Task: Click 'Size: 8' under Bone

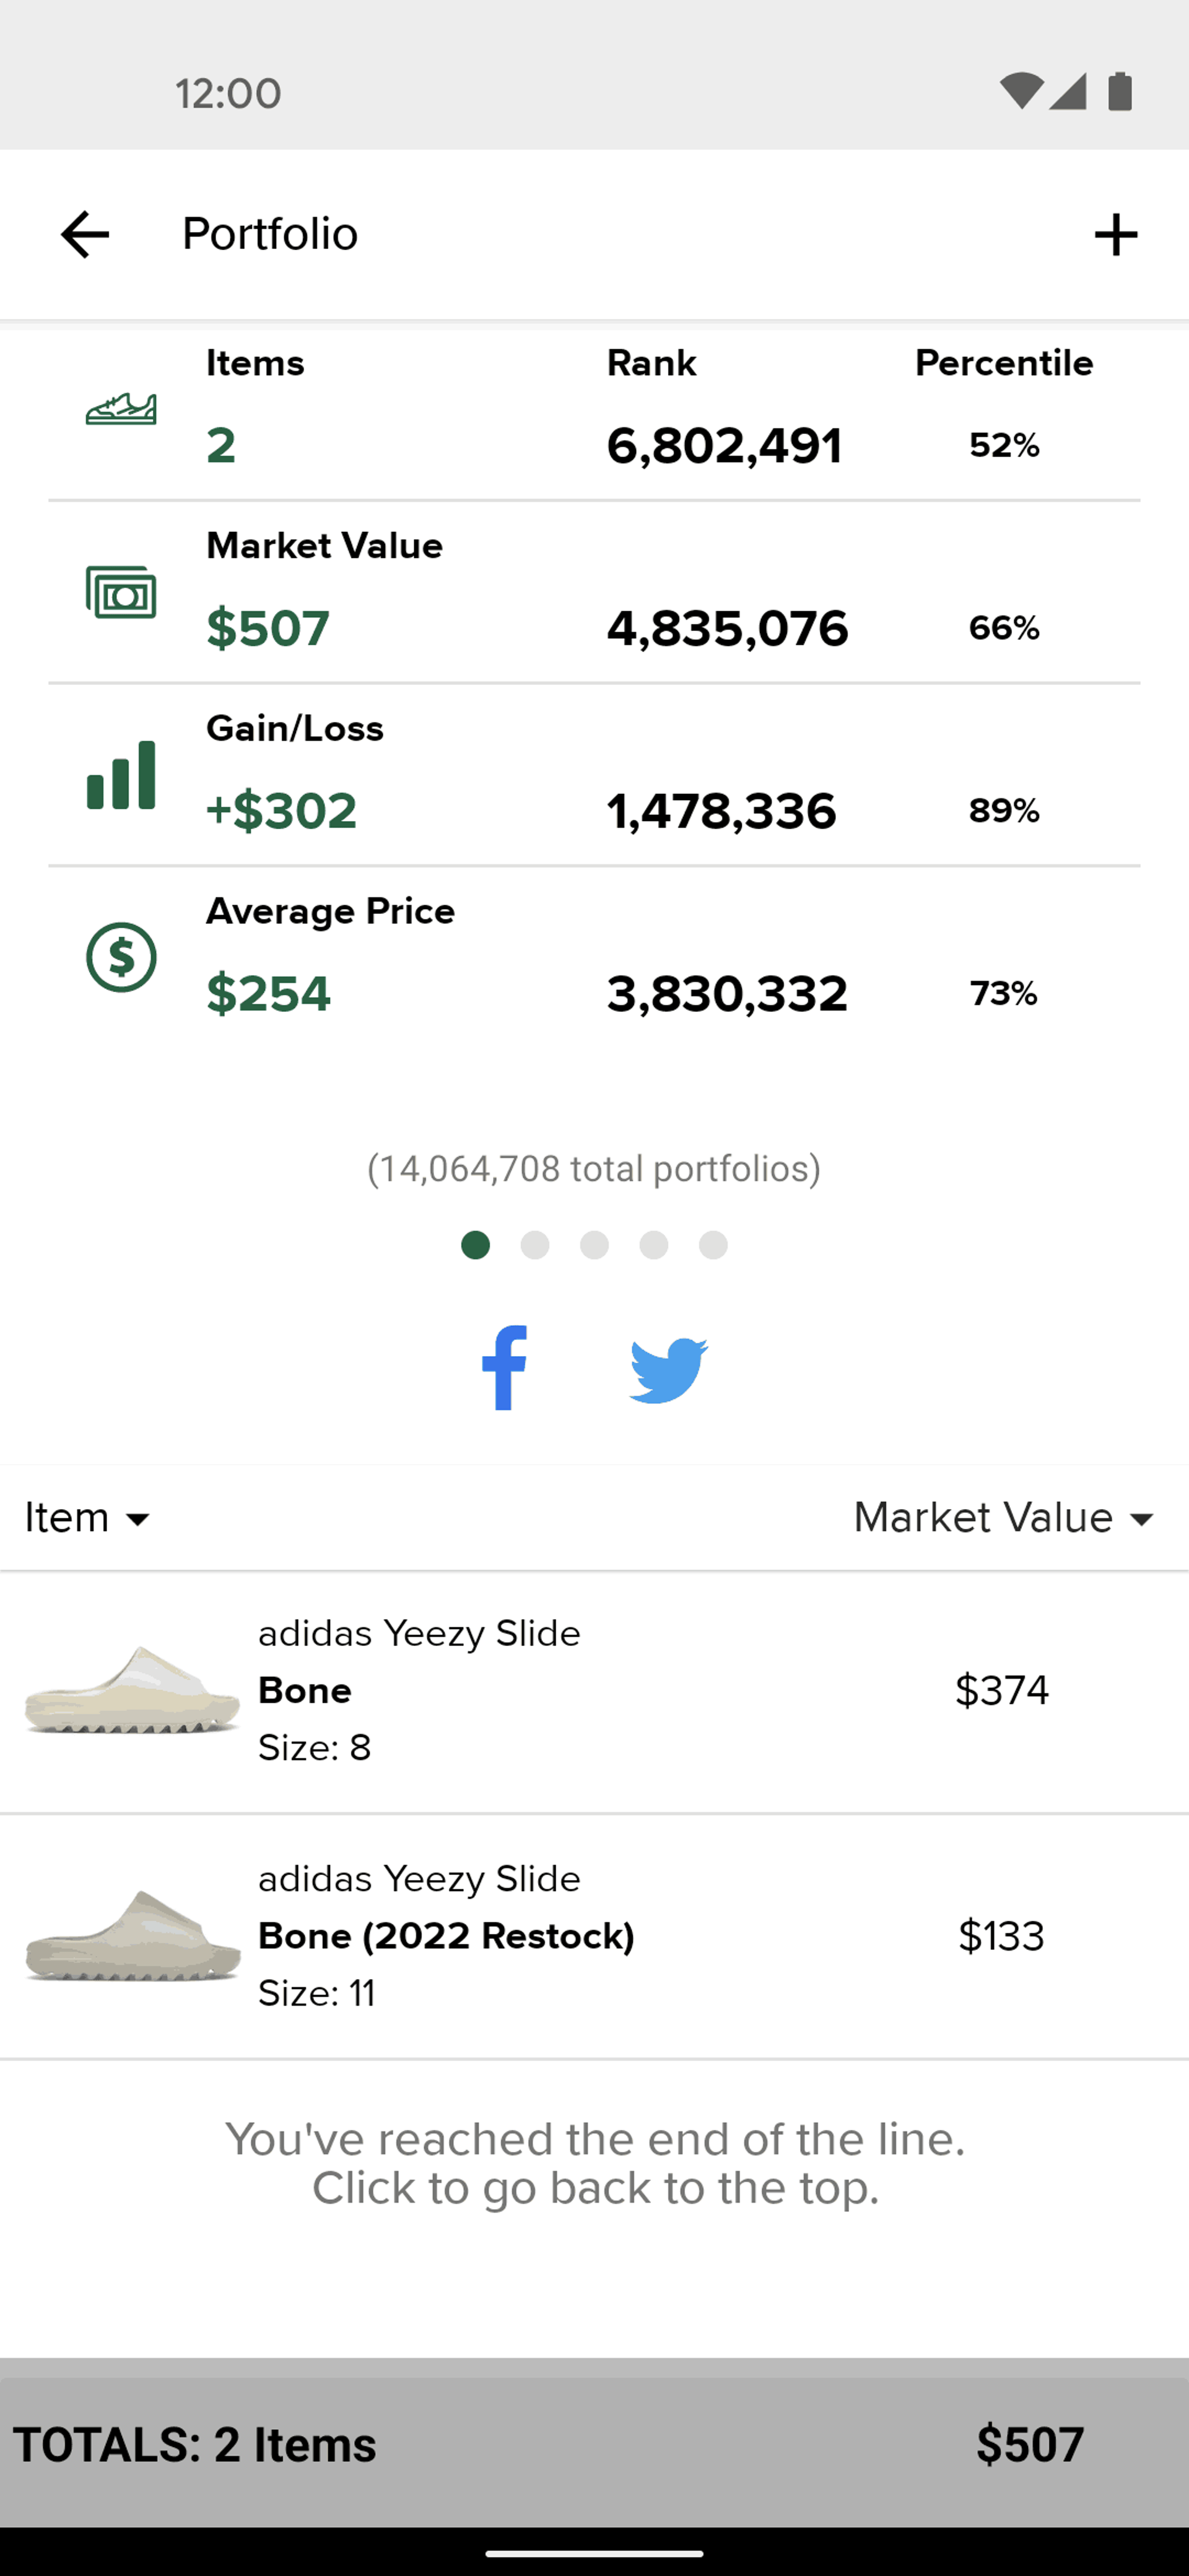Action: coord(315,1748)
